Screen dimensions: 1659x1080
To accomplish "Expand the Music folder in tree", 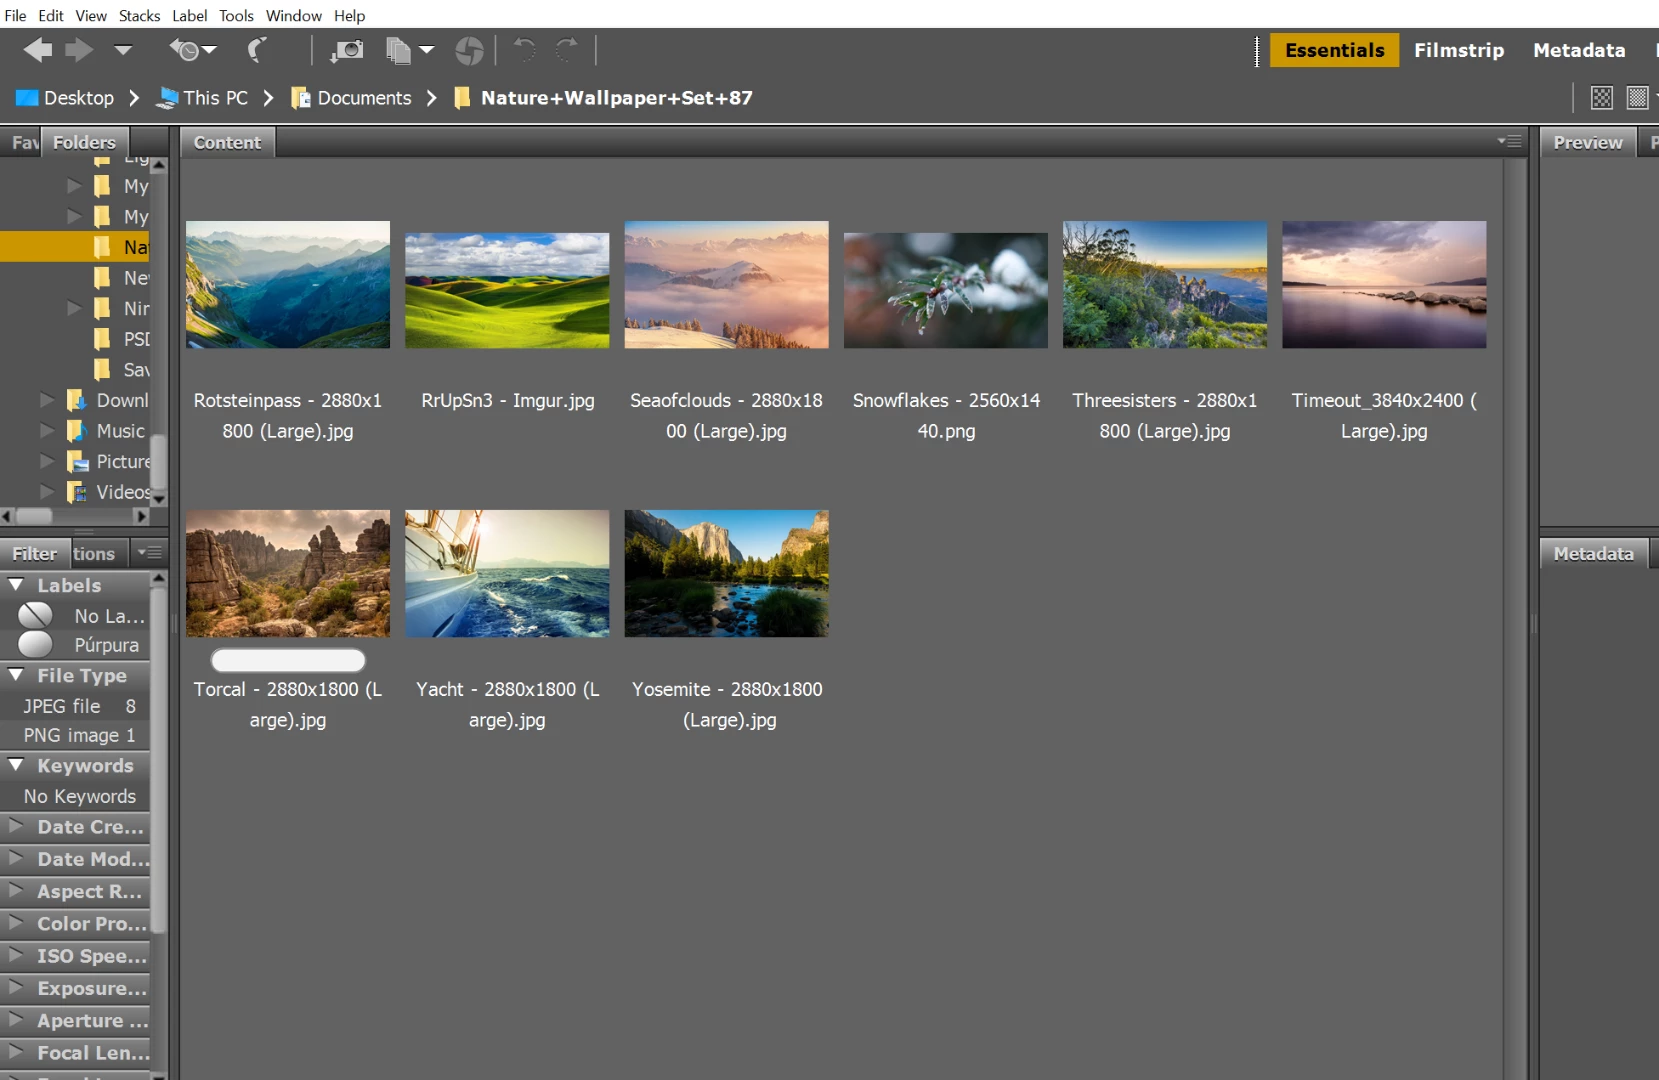I will coord(46,431).
